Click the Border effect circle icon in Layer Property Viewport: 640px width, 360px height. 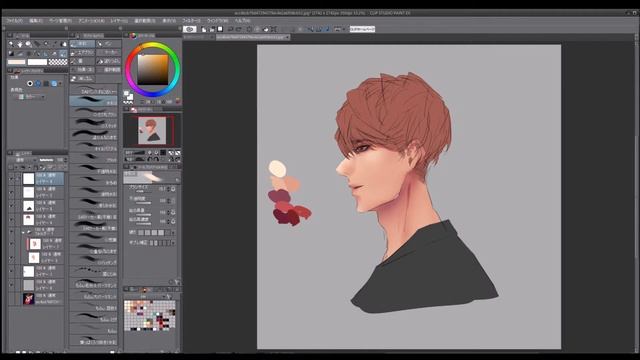click(x=30, y=83)
